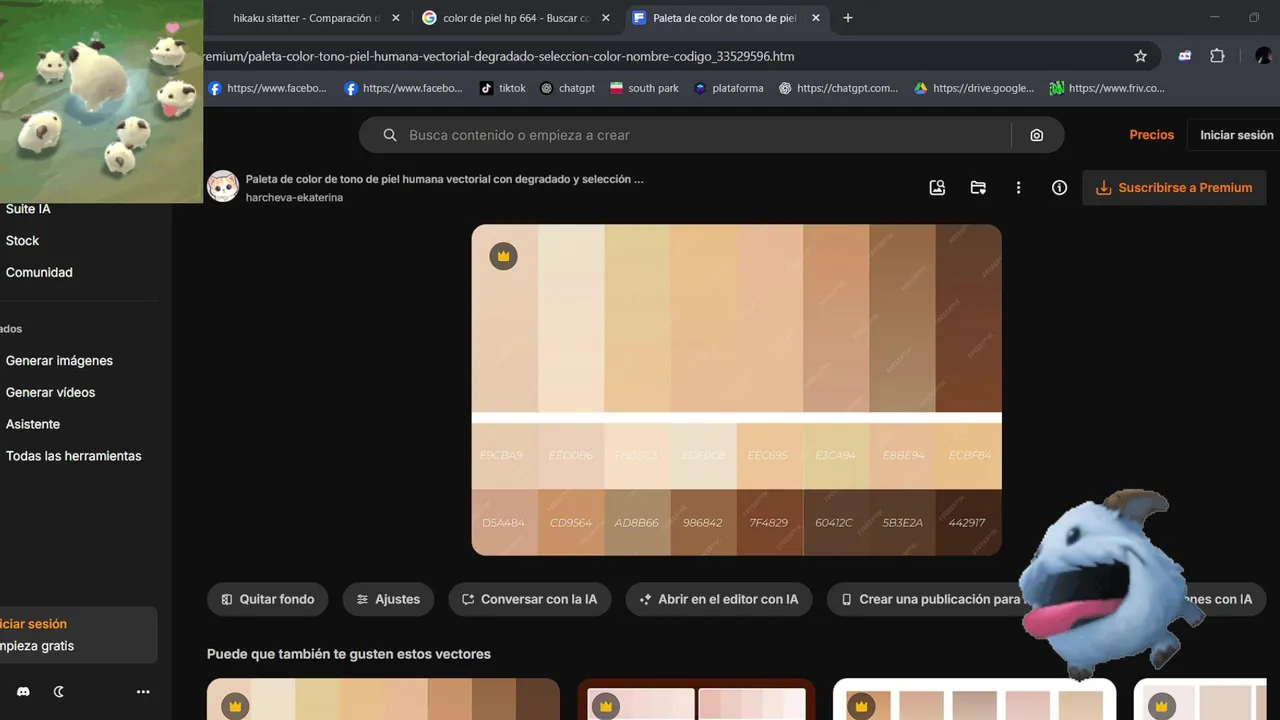The width and height of the screenshot is (1280, 720).
Task: Click the sidebar Iniciar sesión empieza gratis box
Action: point(78,635)
